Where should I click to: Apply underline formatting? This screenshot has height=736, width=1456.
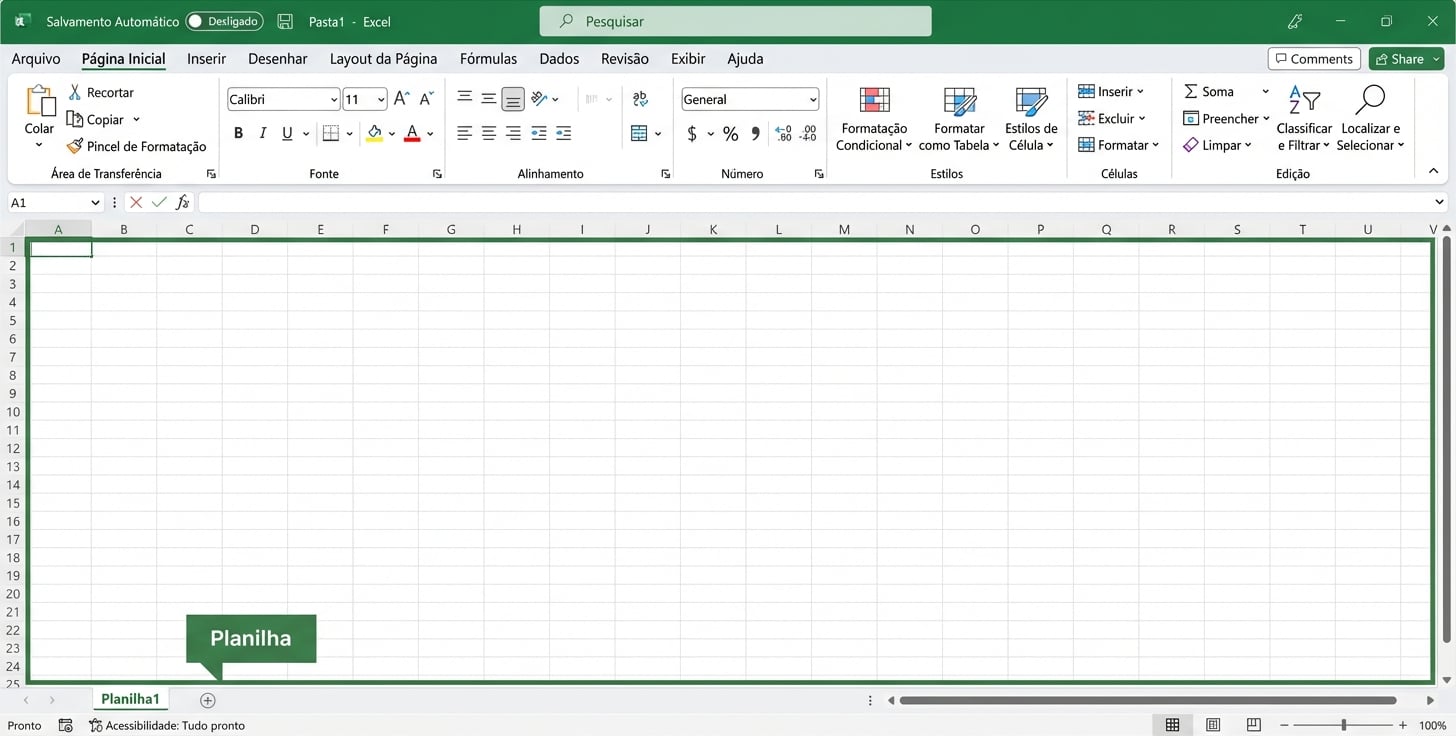287,133
